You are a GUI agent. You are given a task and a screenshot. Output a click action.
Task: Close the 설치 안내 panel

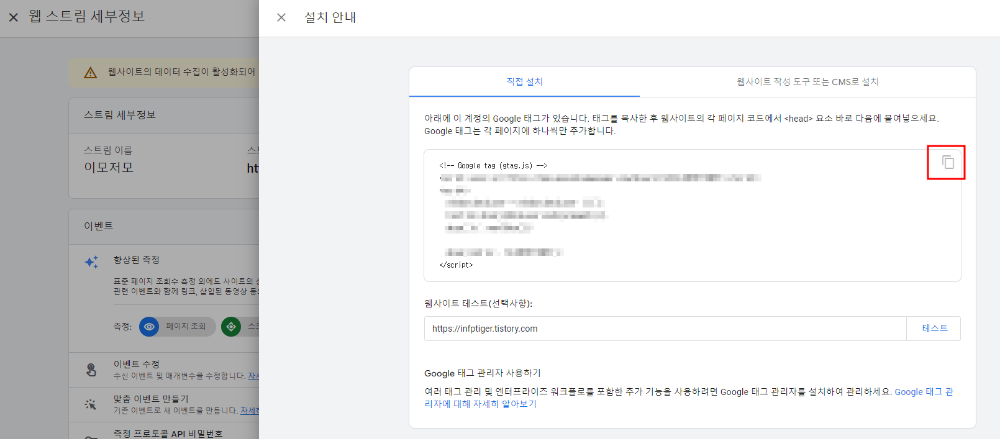281,17
